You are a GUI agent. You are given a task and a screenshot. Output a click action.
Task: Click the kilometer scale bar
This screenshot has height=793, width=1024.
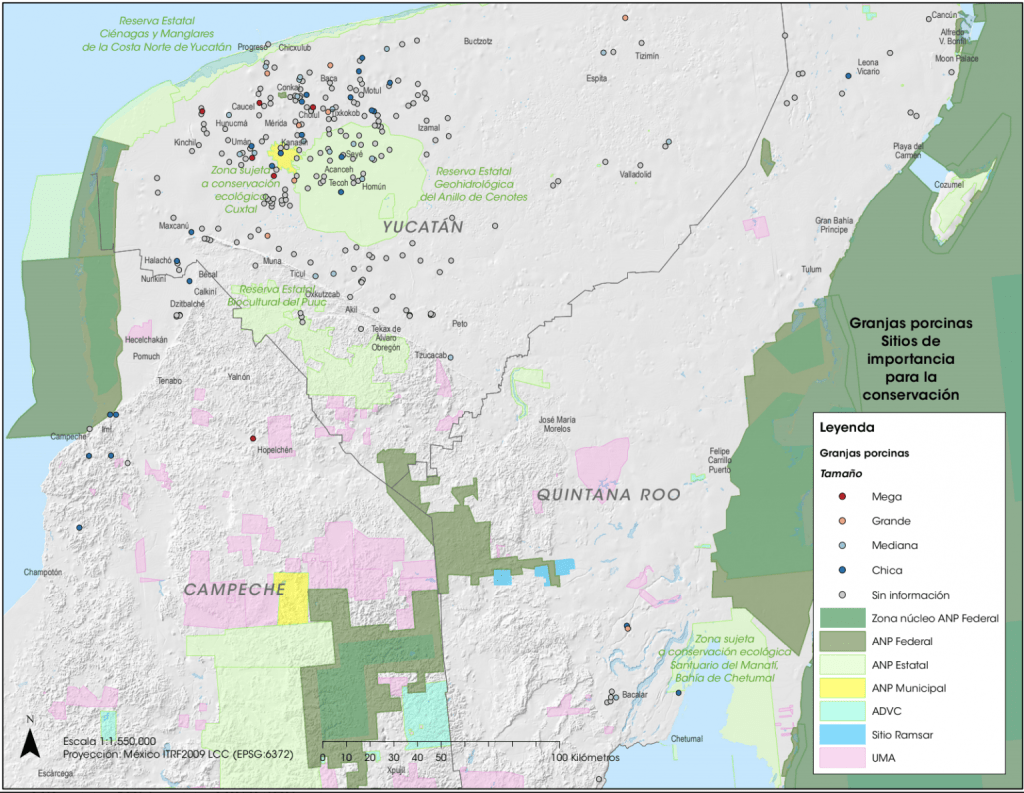click(439, 744)
